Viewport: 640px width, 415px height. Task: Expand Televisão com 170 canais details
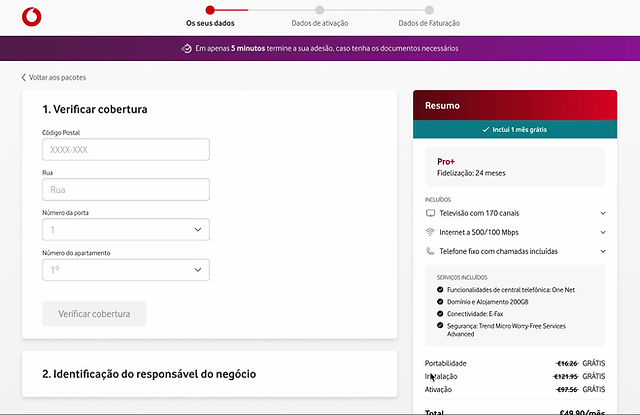[603, 213]
